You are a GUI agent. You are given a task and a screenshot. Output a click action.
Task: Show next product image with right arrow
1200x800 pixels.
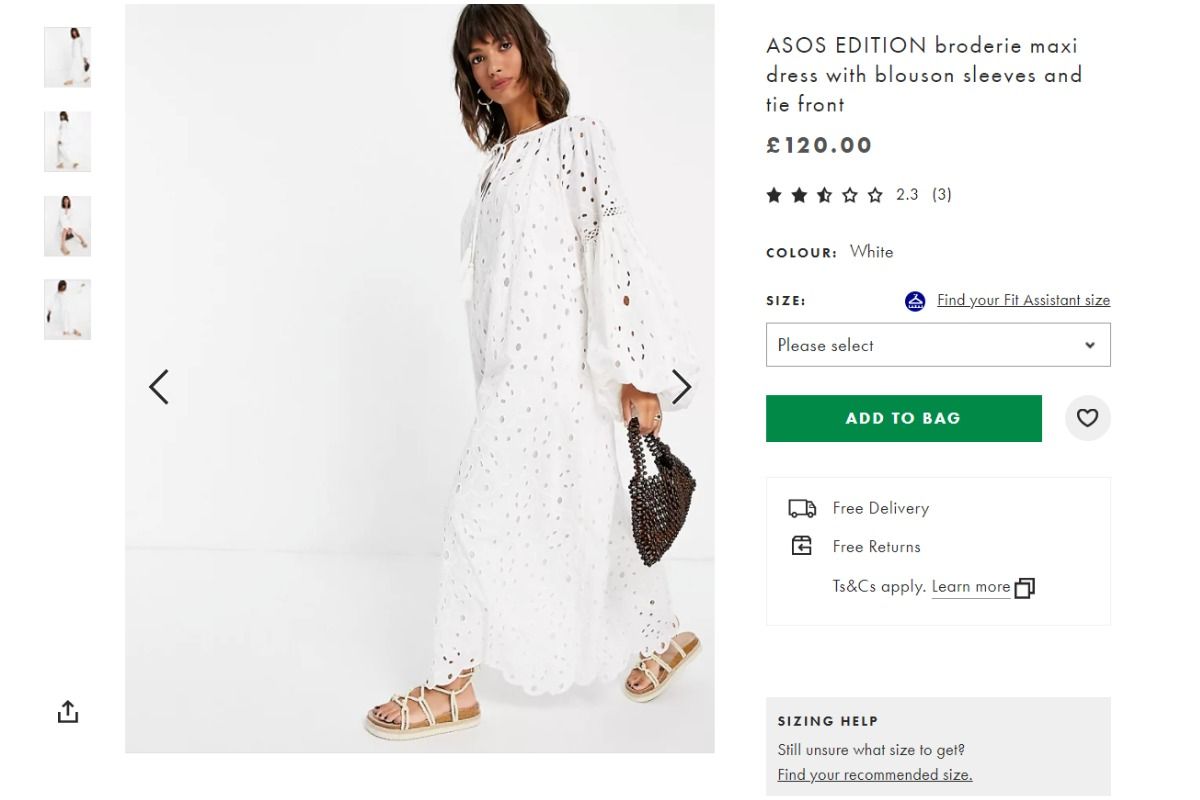[x=681, y=387]
